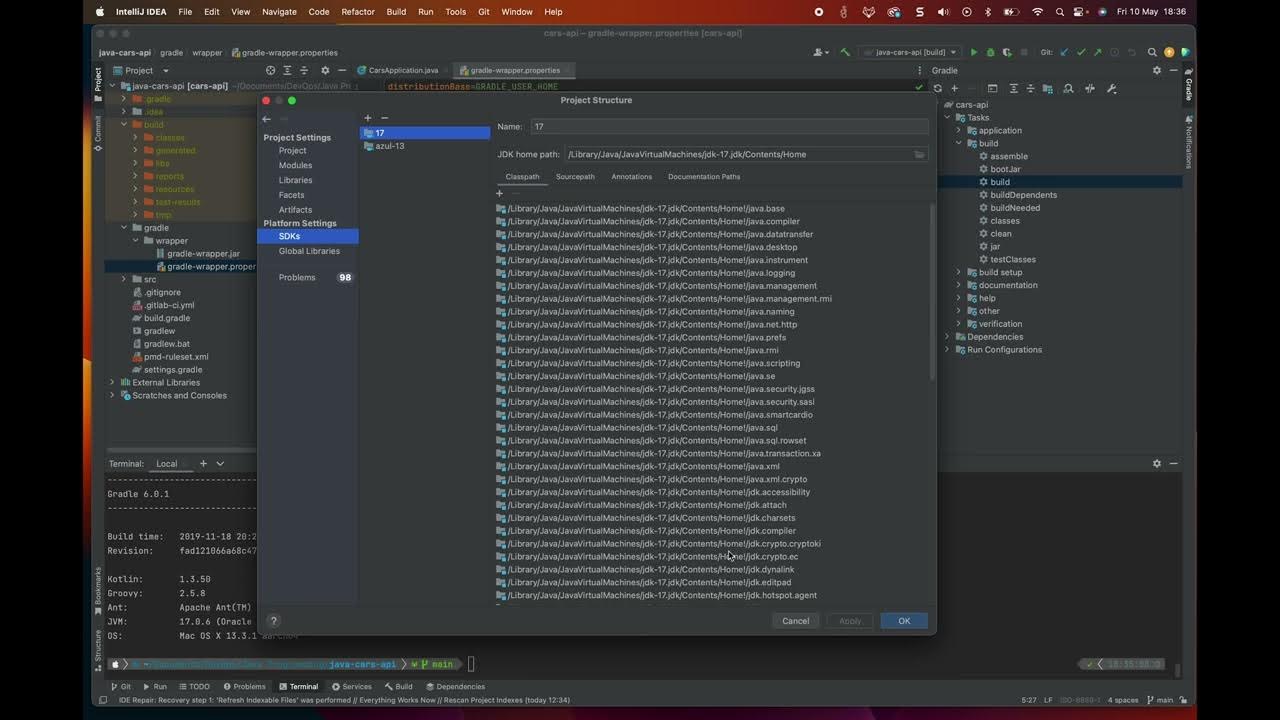Edit the SDK Name field
Screen dimensions: 1280x720
pyautogui.click(x=730, y=127)
